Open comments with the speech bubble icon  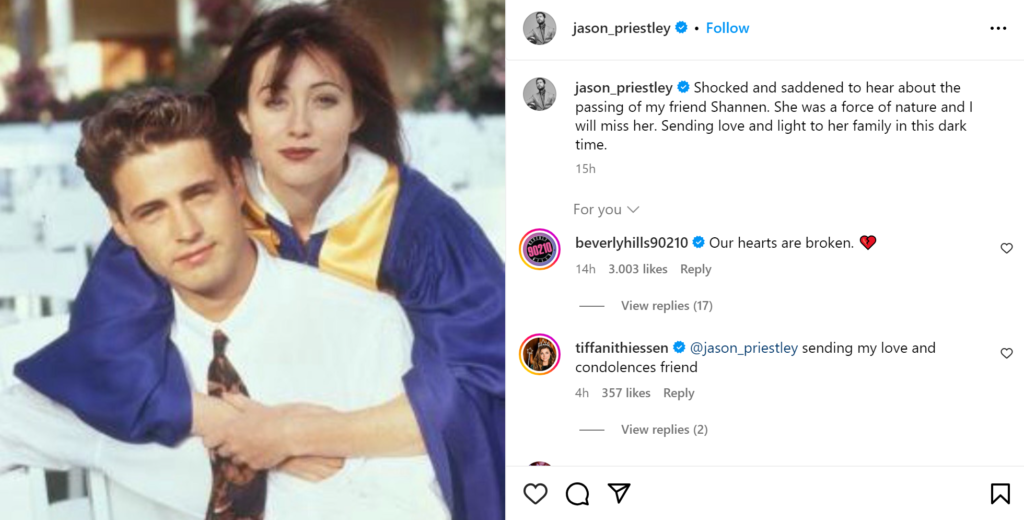[577, 493]
